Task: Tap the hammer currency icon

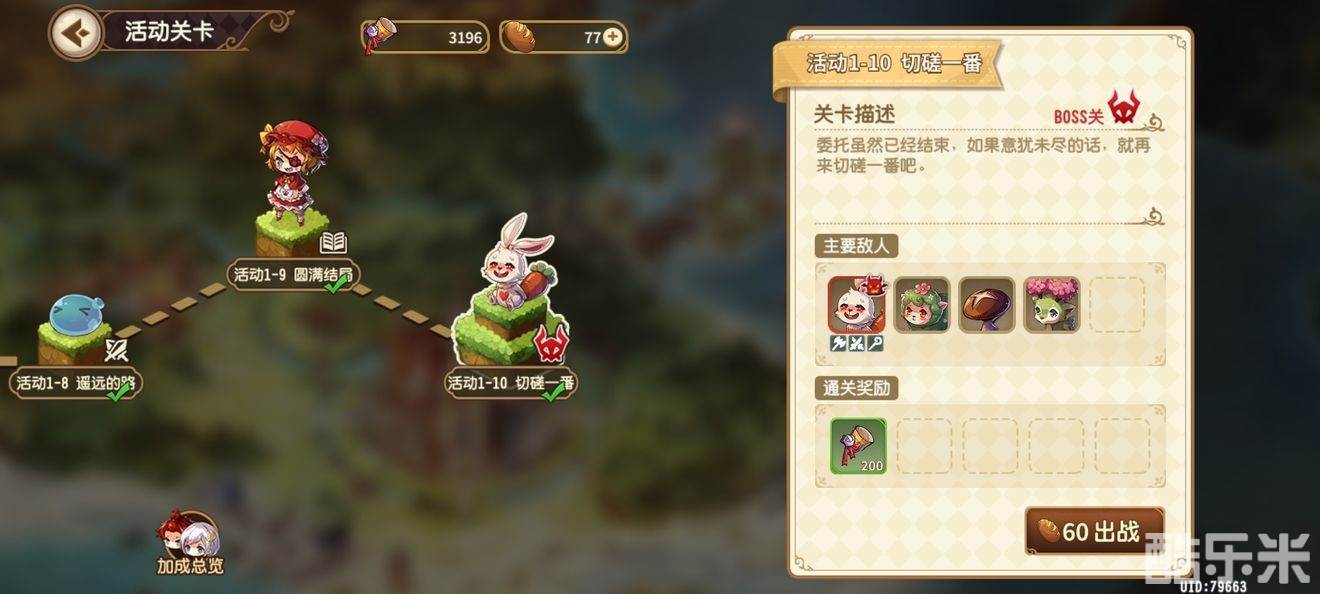Action: [x=379, y=37]
